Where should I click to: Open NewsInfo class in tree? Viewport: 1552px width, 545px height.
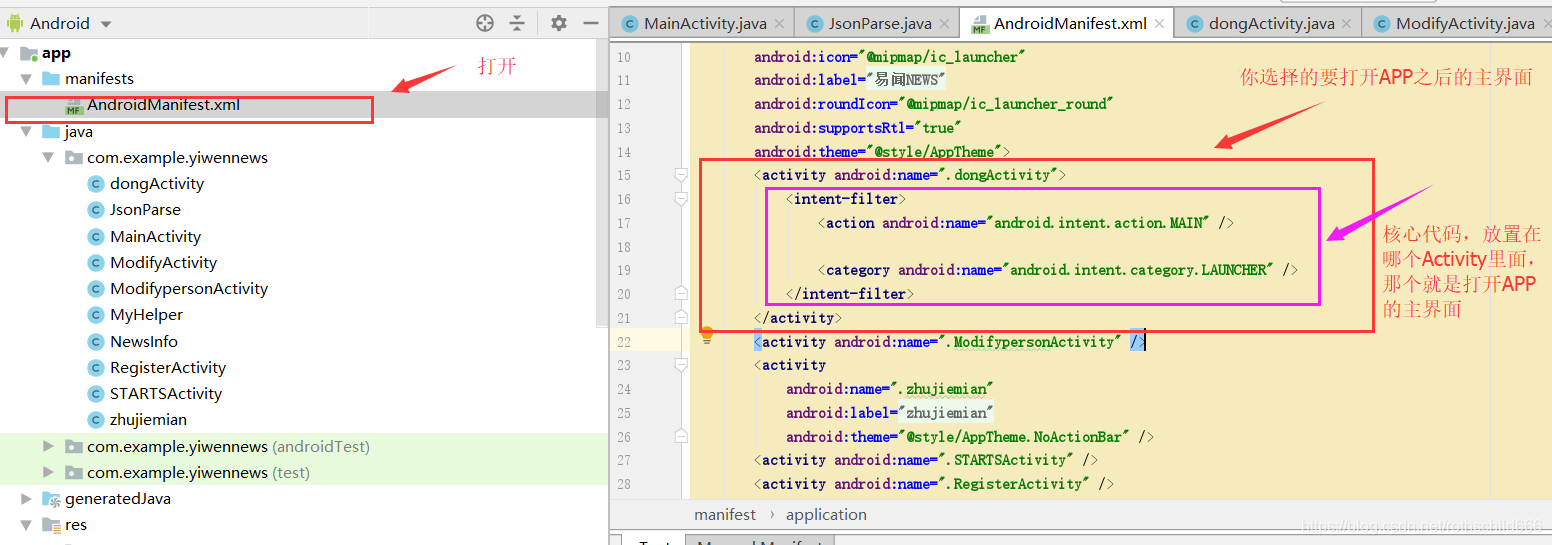point(144,342)
